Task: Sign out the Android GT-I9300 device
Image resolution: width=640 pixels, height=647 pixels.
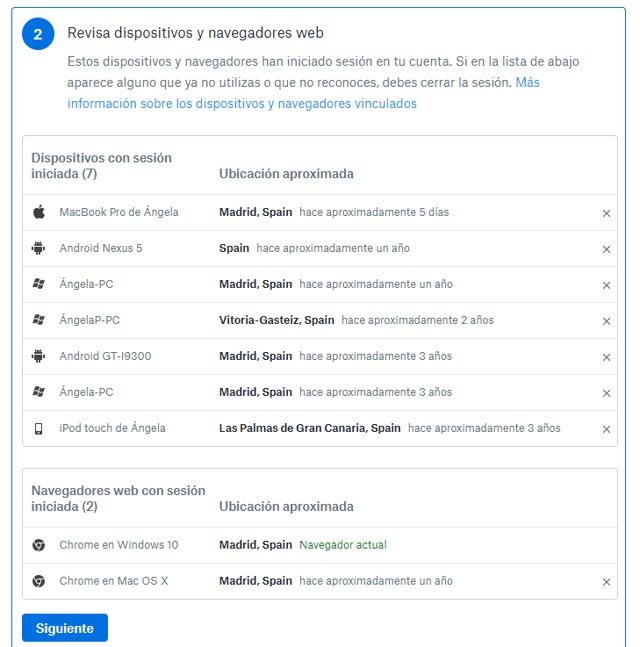Action: pos(606,357)
